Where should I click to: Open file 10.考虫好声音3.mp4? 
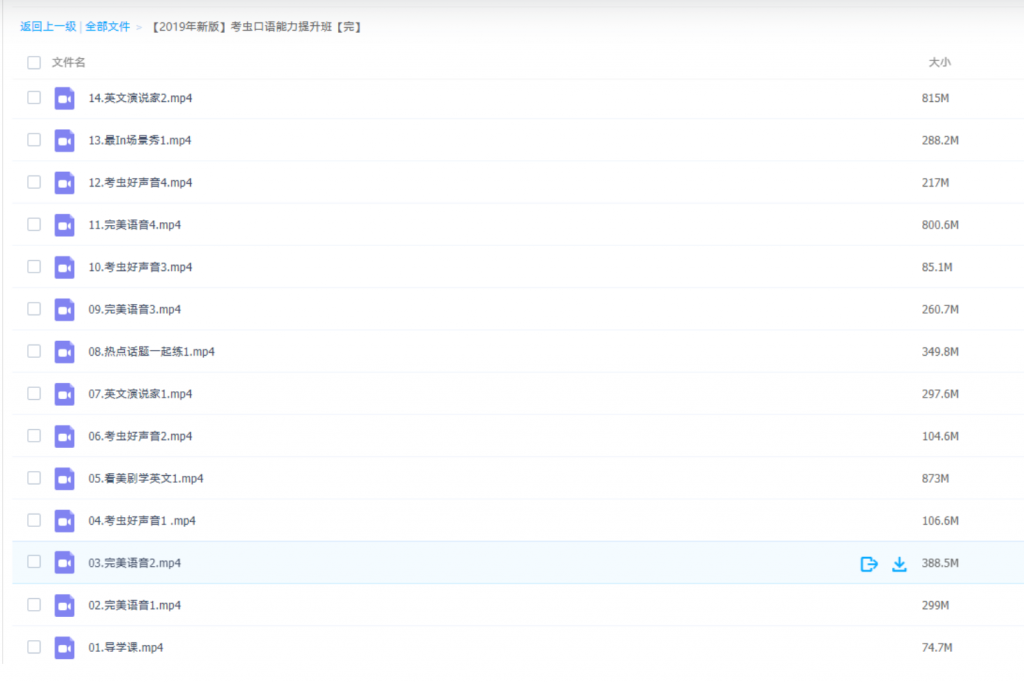pyautogui.click(x=140, y=267)
